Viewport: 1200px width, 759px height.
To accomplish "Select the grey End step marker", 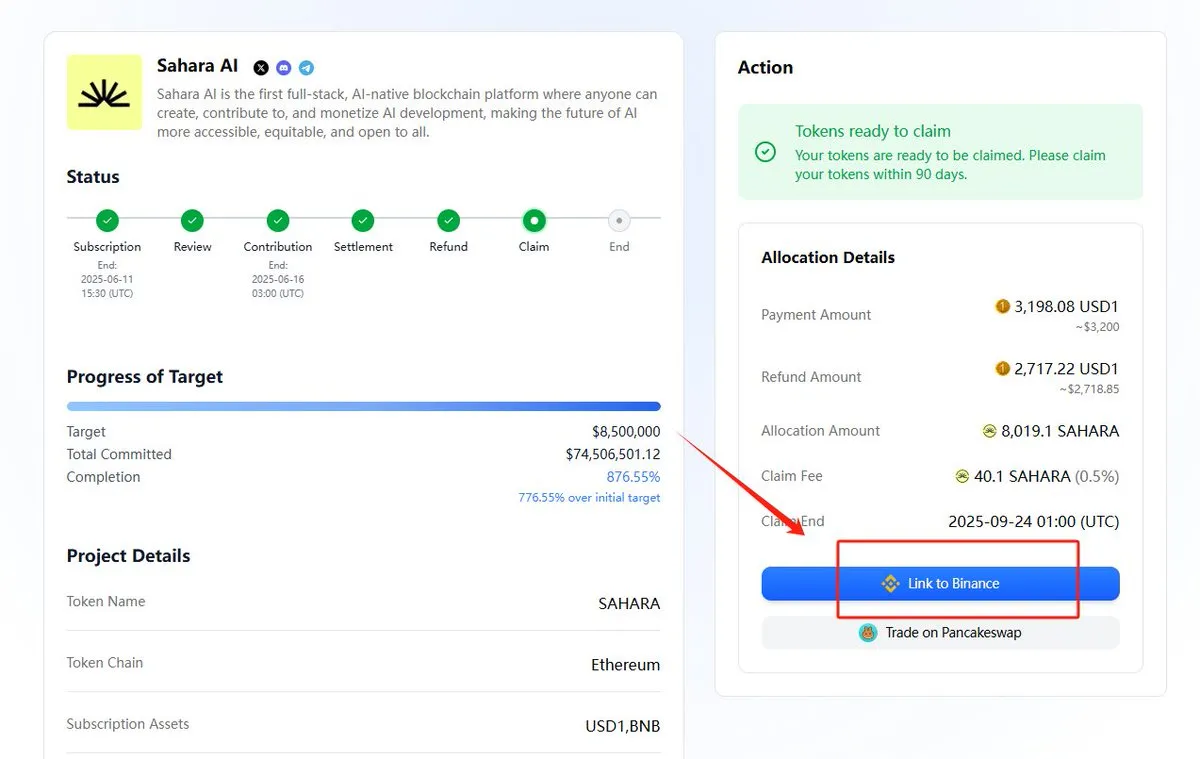I will pyautogui.click(x=619, y=220).
